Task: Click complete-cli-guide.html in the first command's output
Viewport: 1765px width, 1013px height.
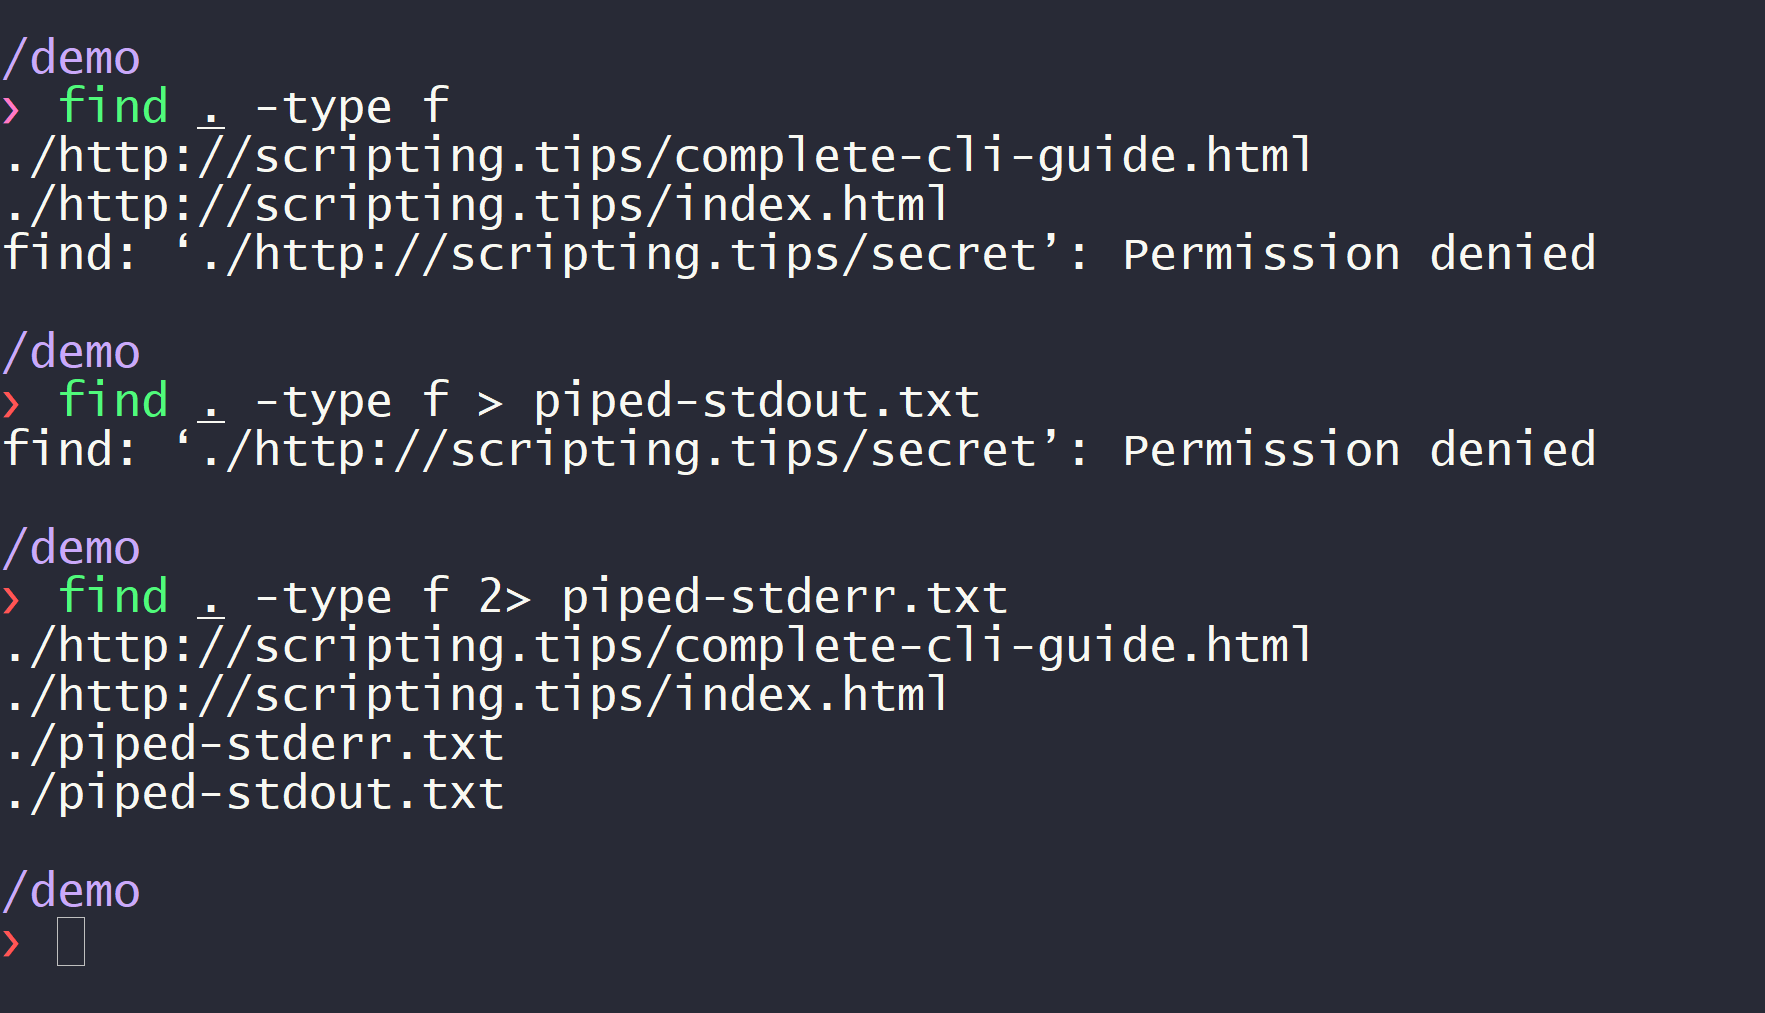Action: [992, 156]
